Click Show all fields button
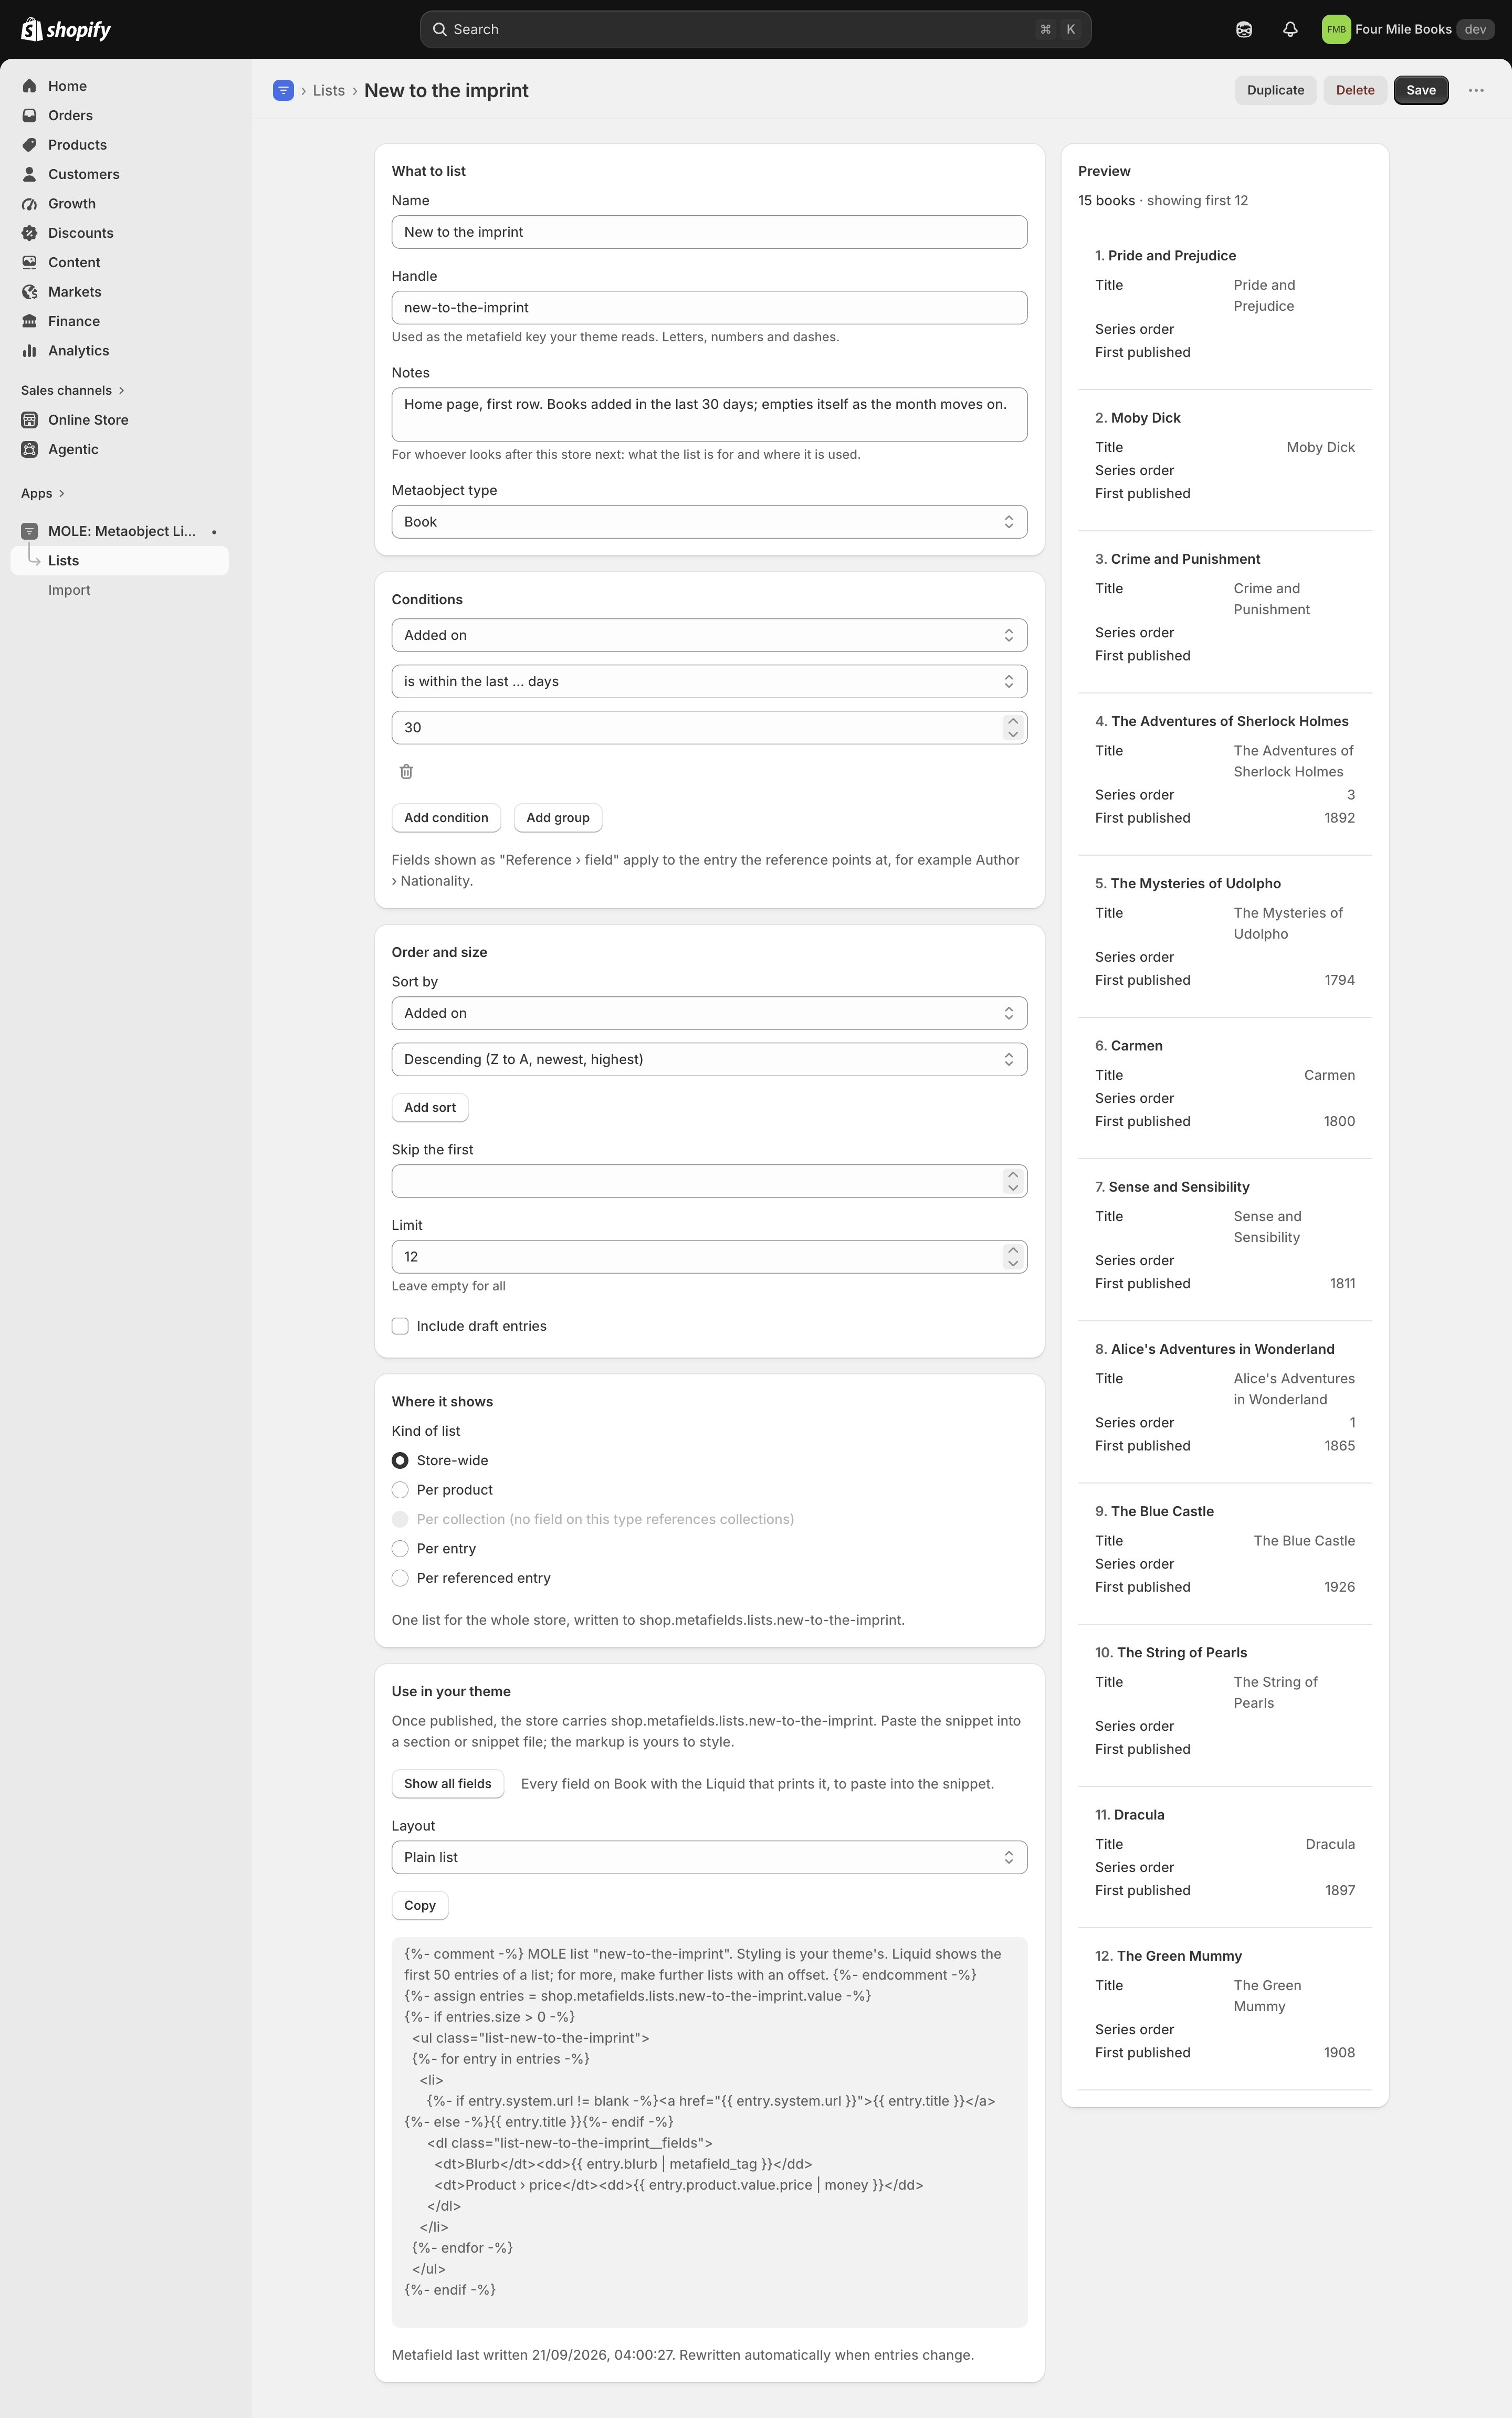The image size is (1512, 2418). [447, 1784]
